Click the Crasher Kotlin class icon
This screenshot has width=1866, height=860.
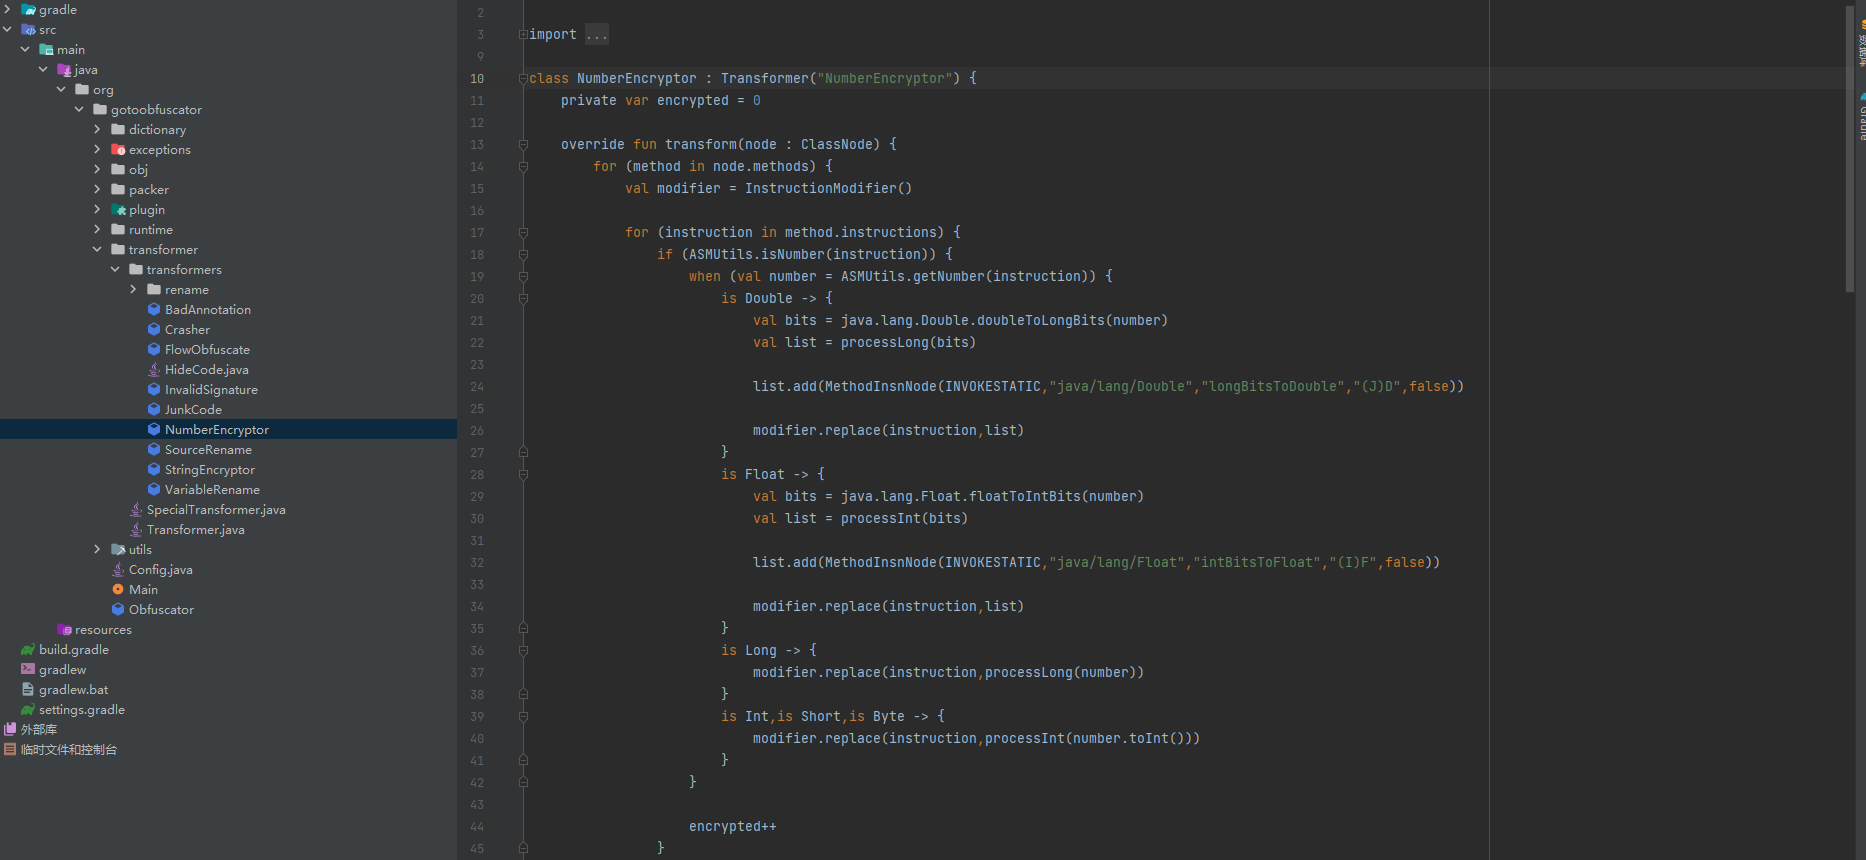coord(154,329)
